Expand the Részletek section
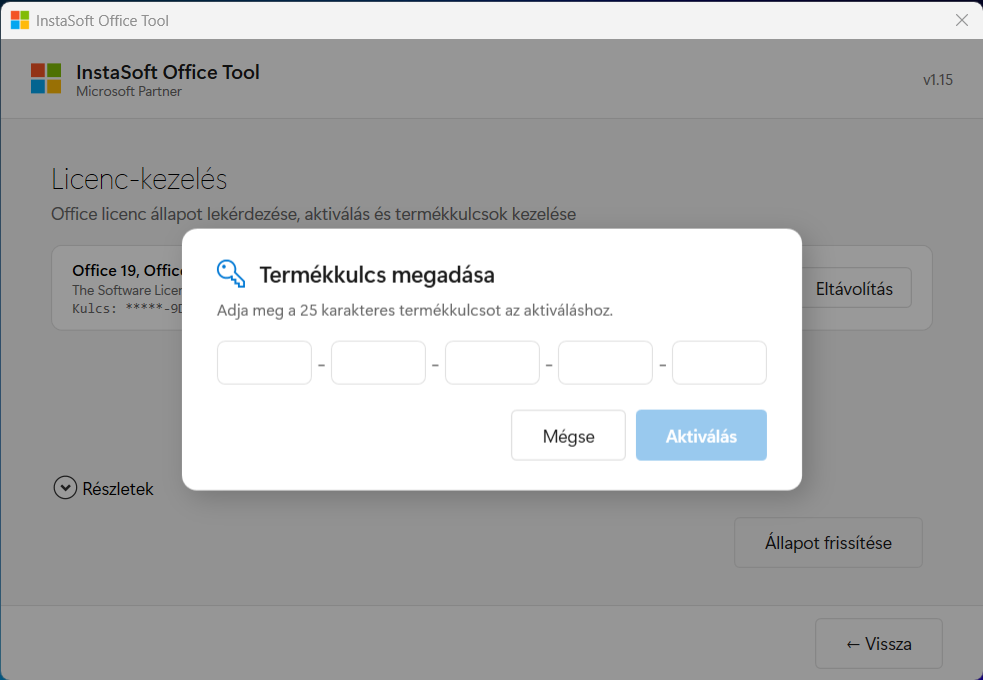The image size is (983, 680). [x=66, y=488]
